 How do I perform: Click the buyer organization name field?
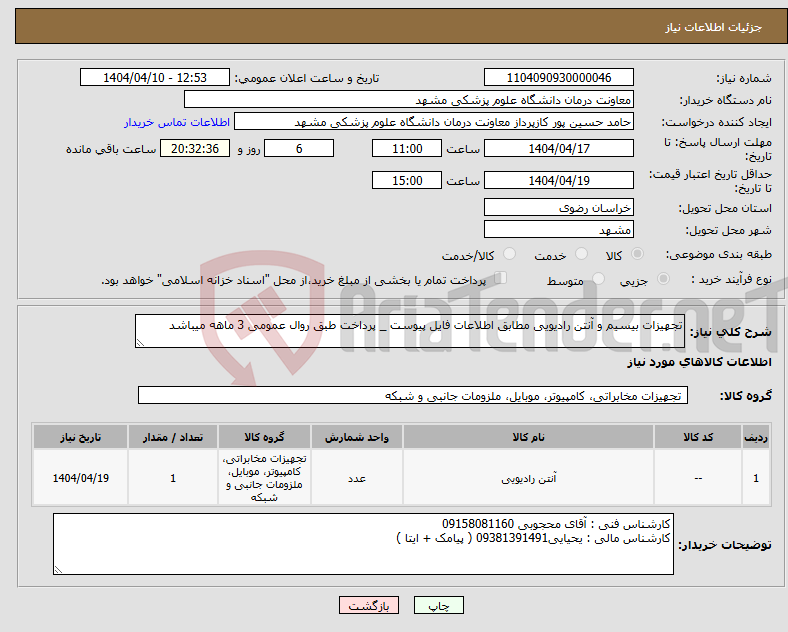tap(409, 99)
